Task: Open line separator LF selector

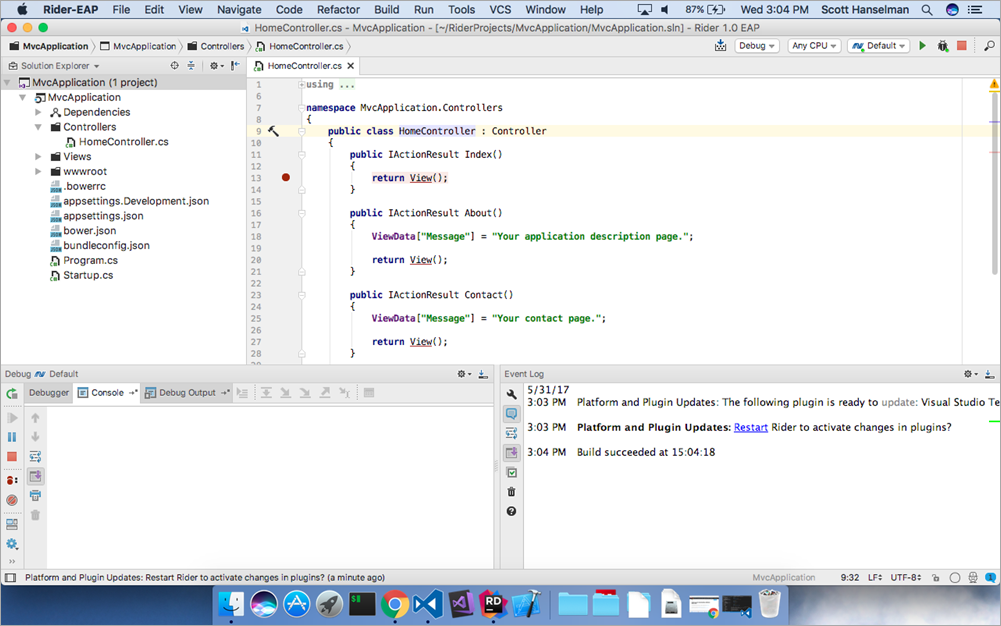Action: click(x=875, y=578)
